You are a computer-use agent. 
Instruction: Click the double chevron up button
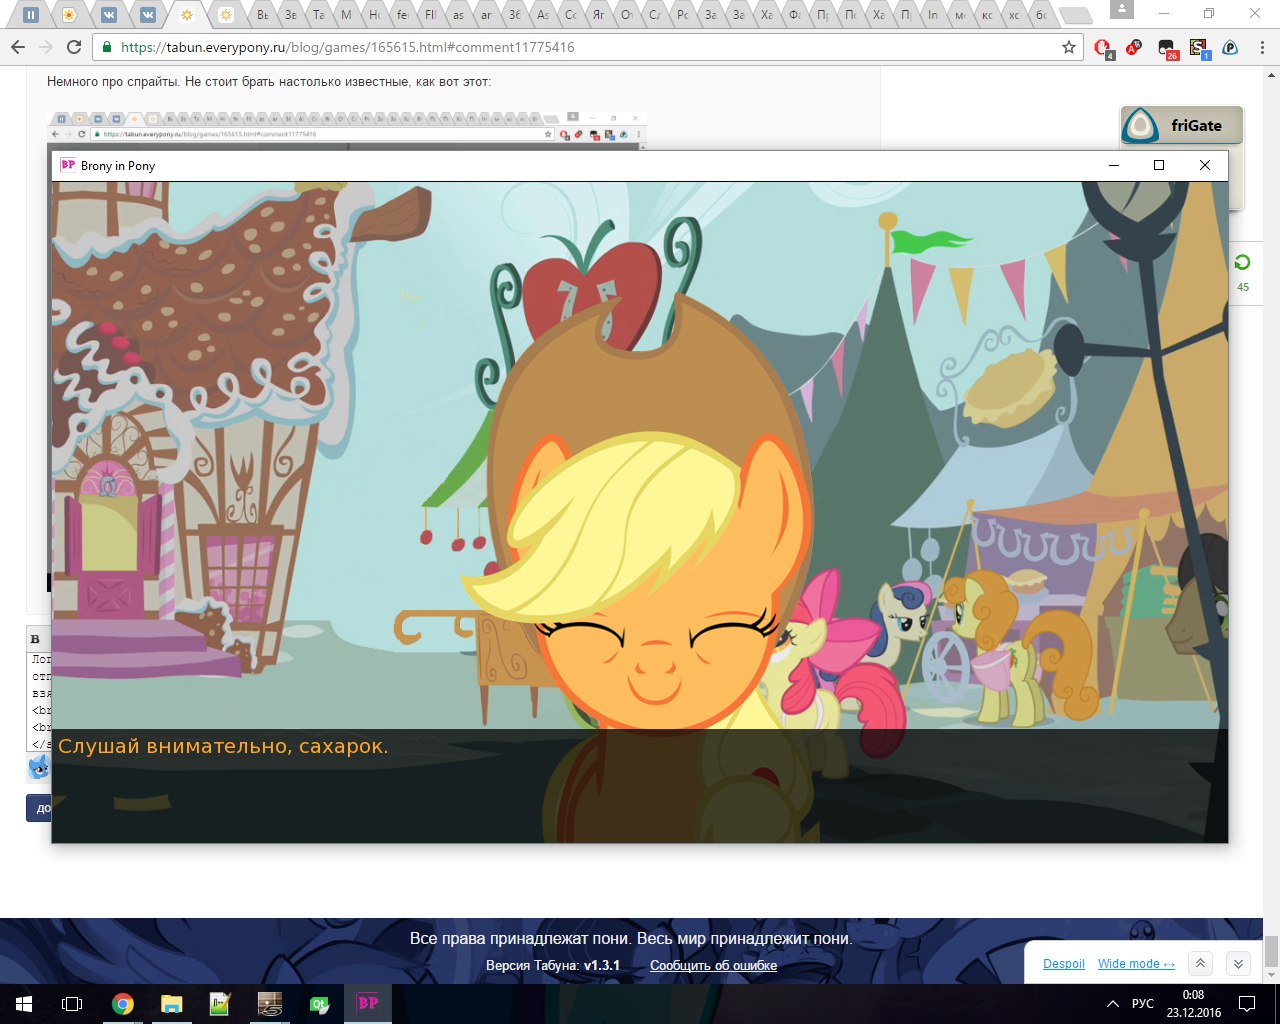click(x=1201, y=963)
